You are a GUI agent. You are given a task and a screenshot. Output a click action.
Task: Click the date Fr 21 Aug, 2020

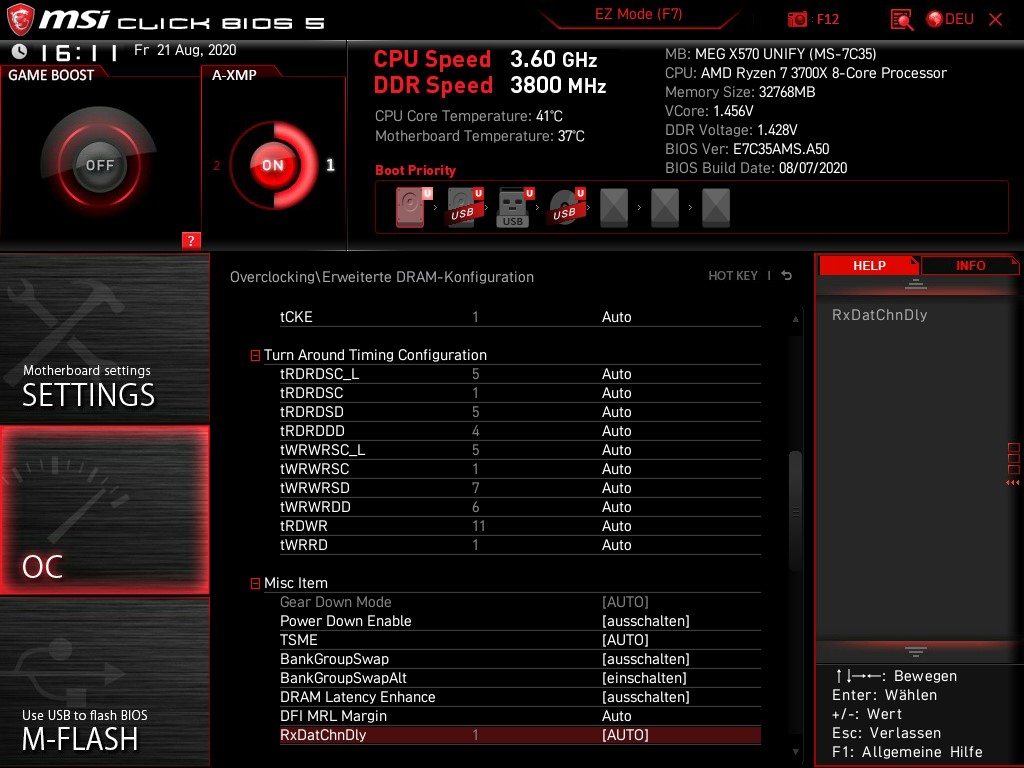185,50
